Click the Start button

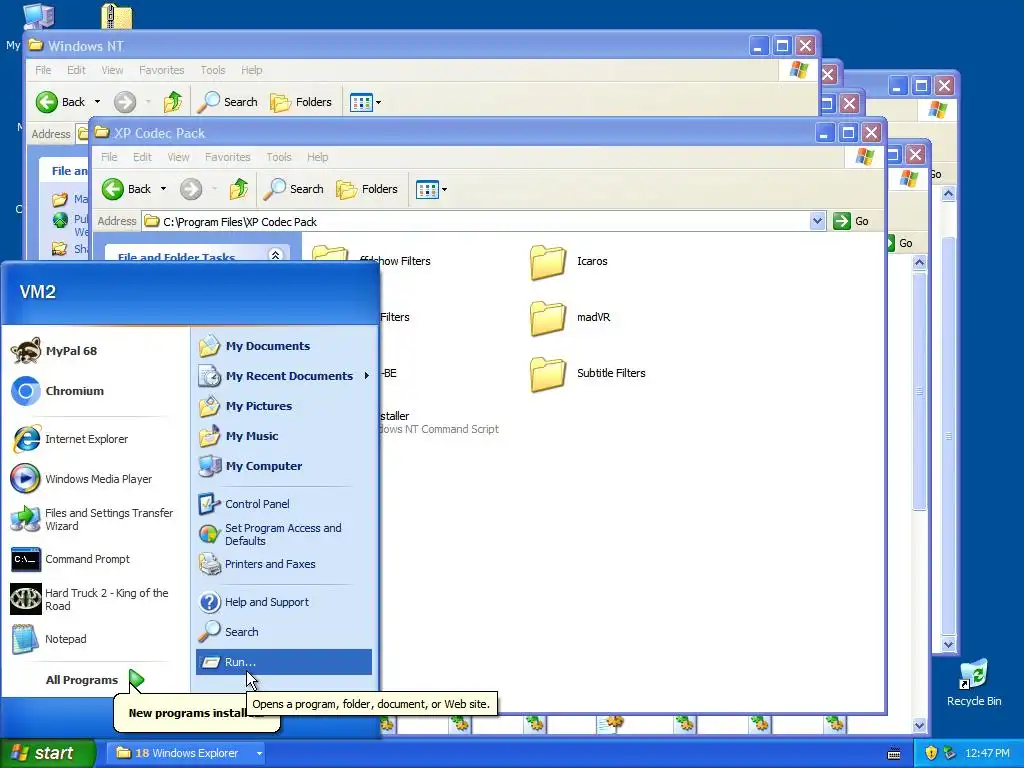[x=48, y=753]
